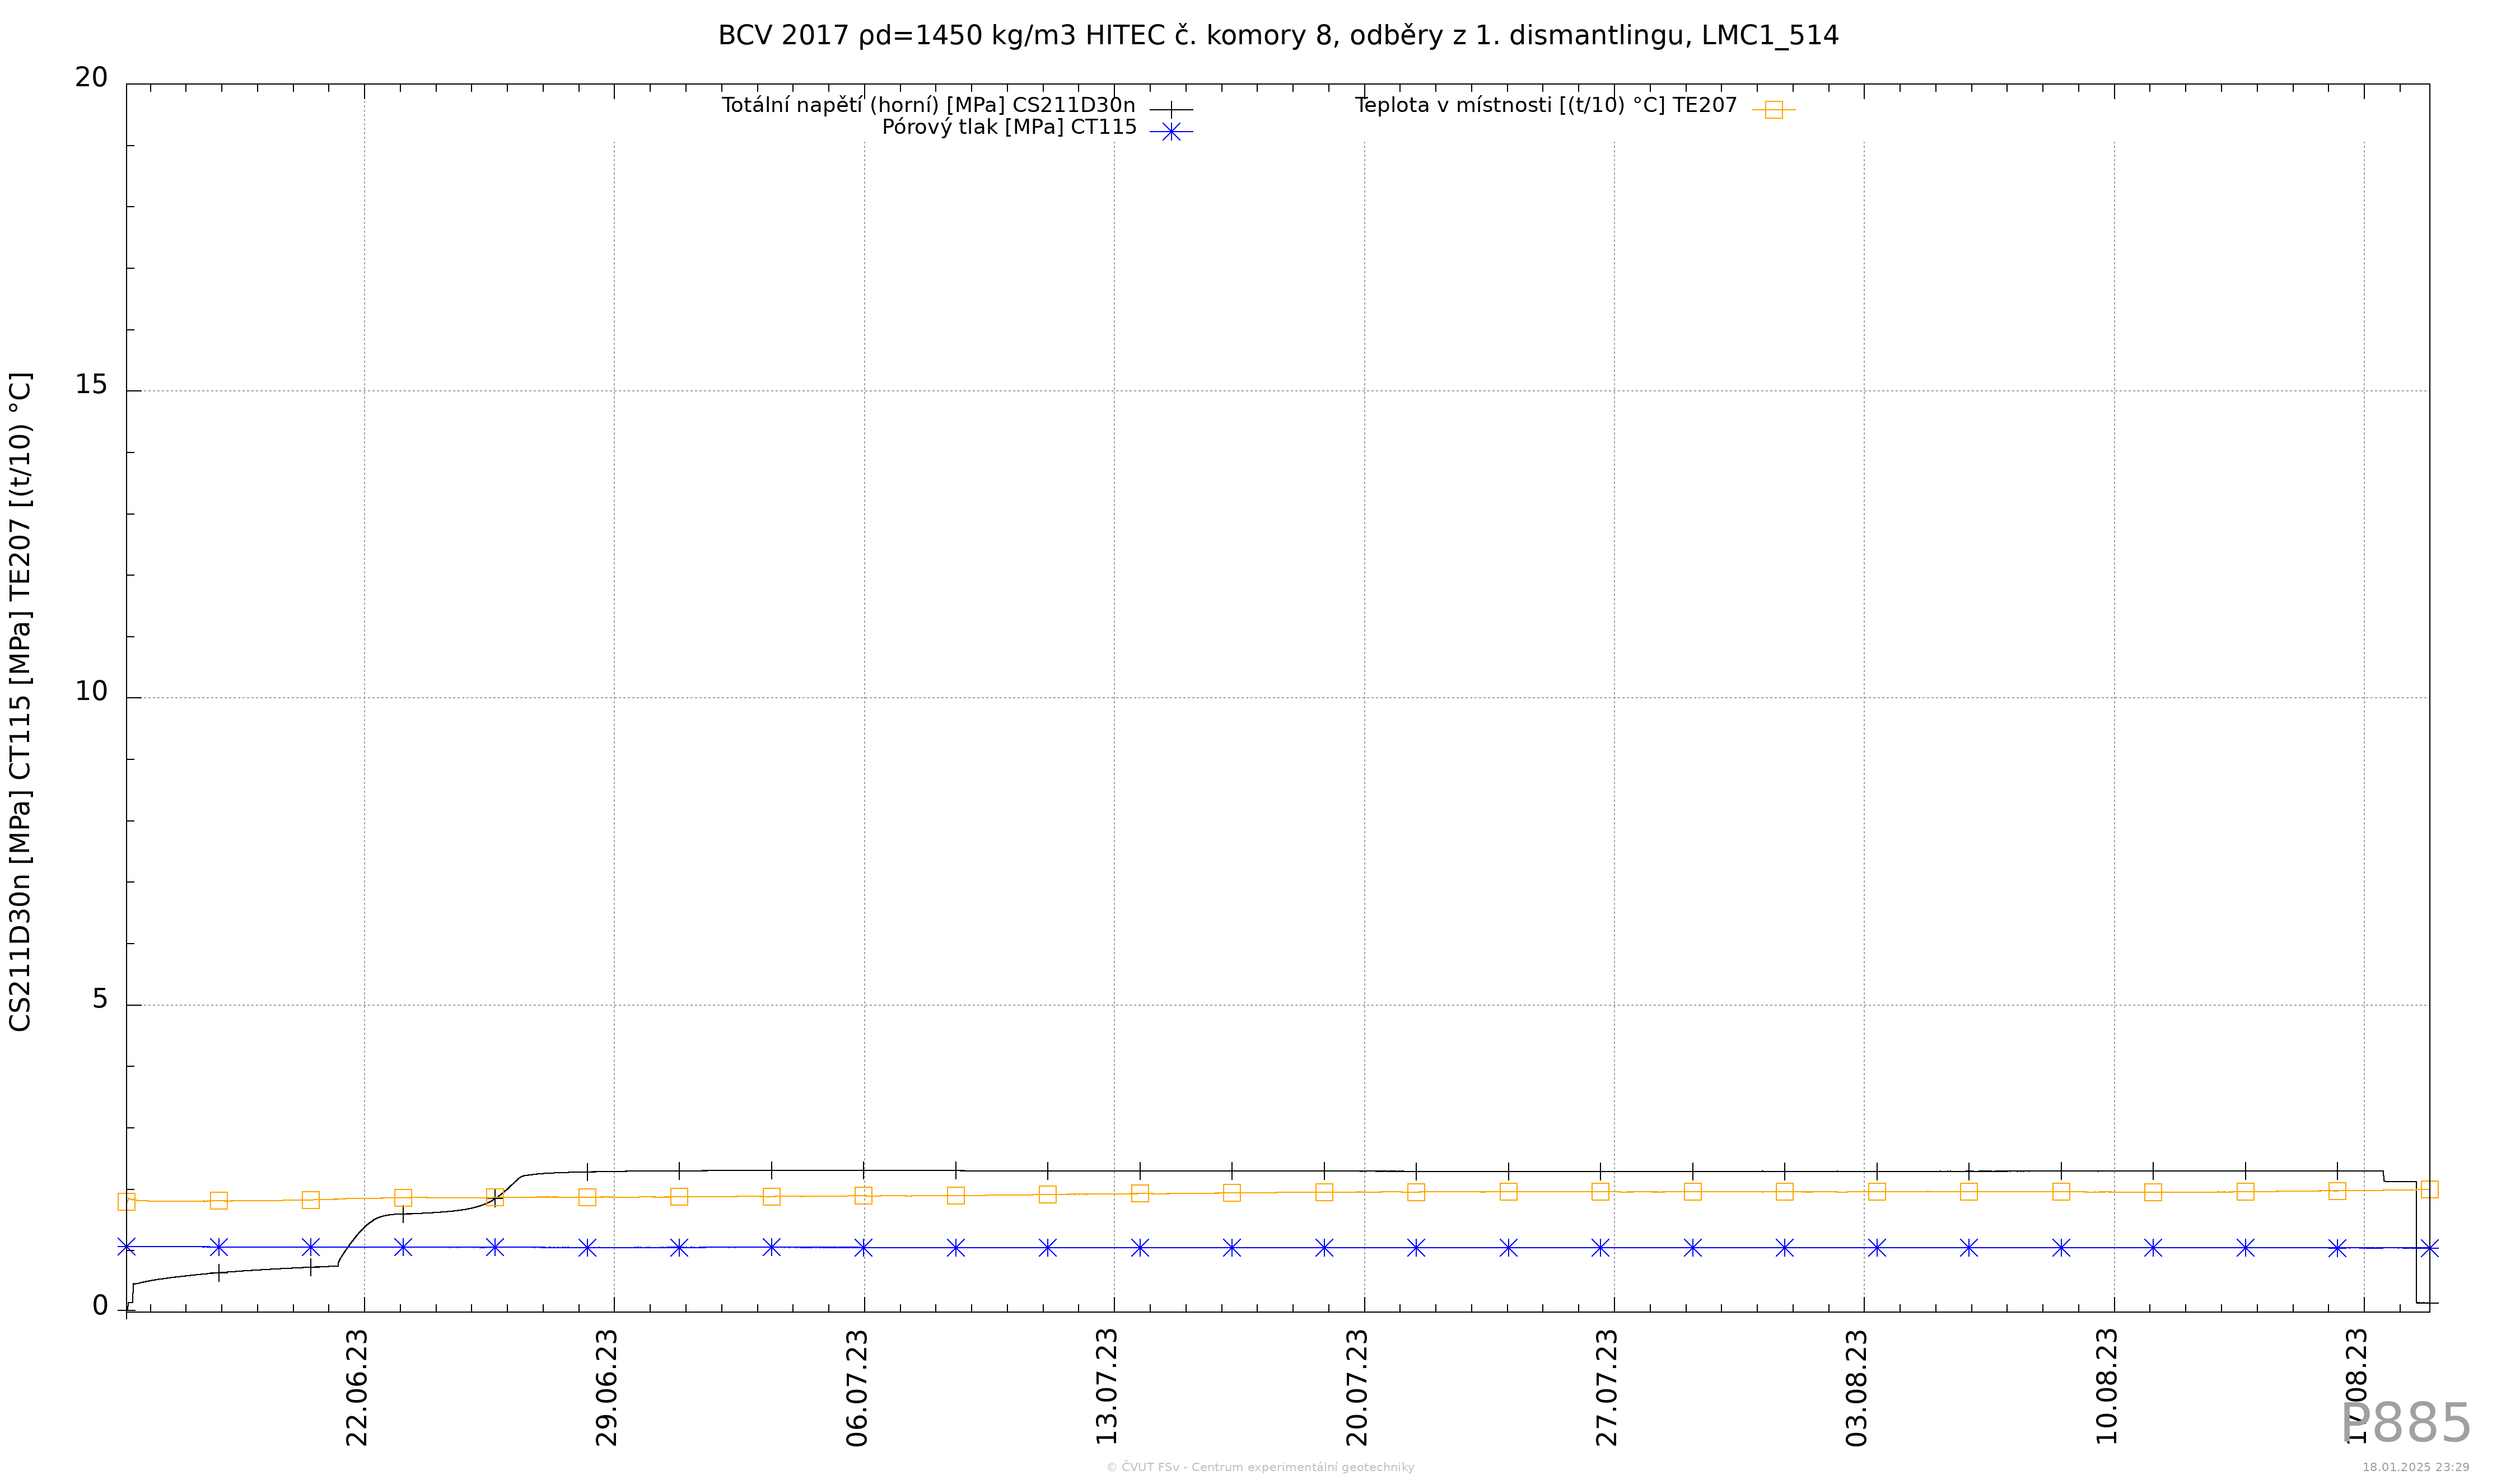
Task: Click the chart title 'BCV 2017 ρd=1450 kg/m3 HITEC'
Action: [942, 36]
